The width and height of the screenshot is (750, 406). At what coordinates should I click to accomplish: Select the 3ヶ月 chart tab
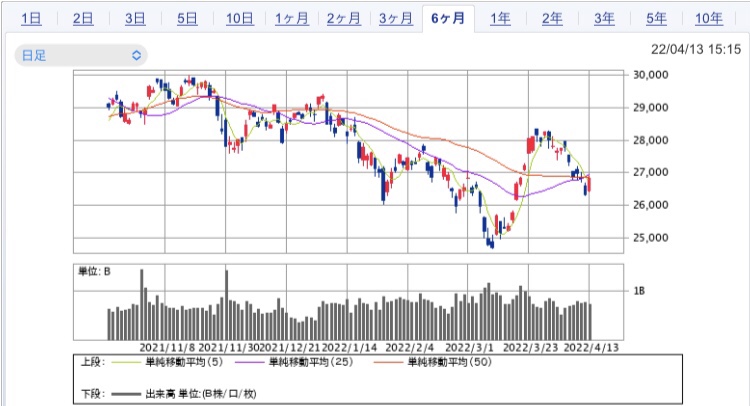(x=396, y=19)
